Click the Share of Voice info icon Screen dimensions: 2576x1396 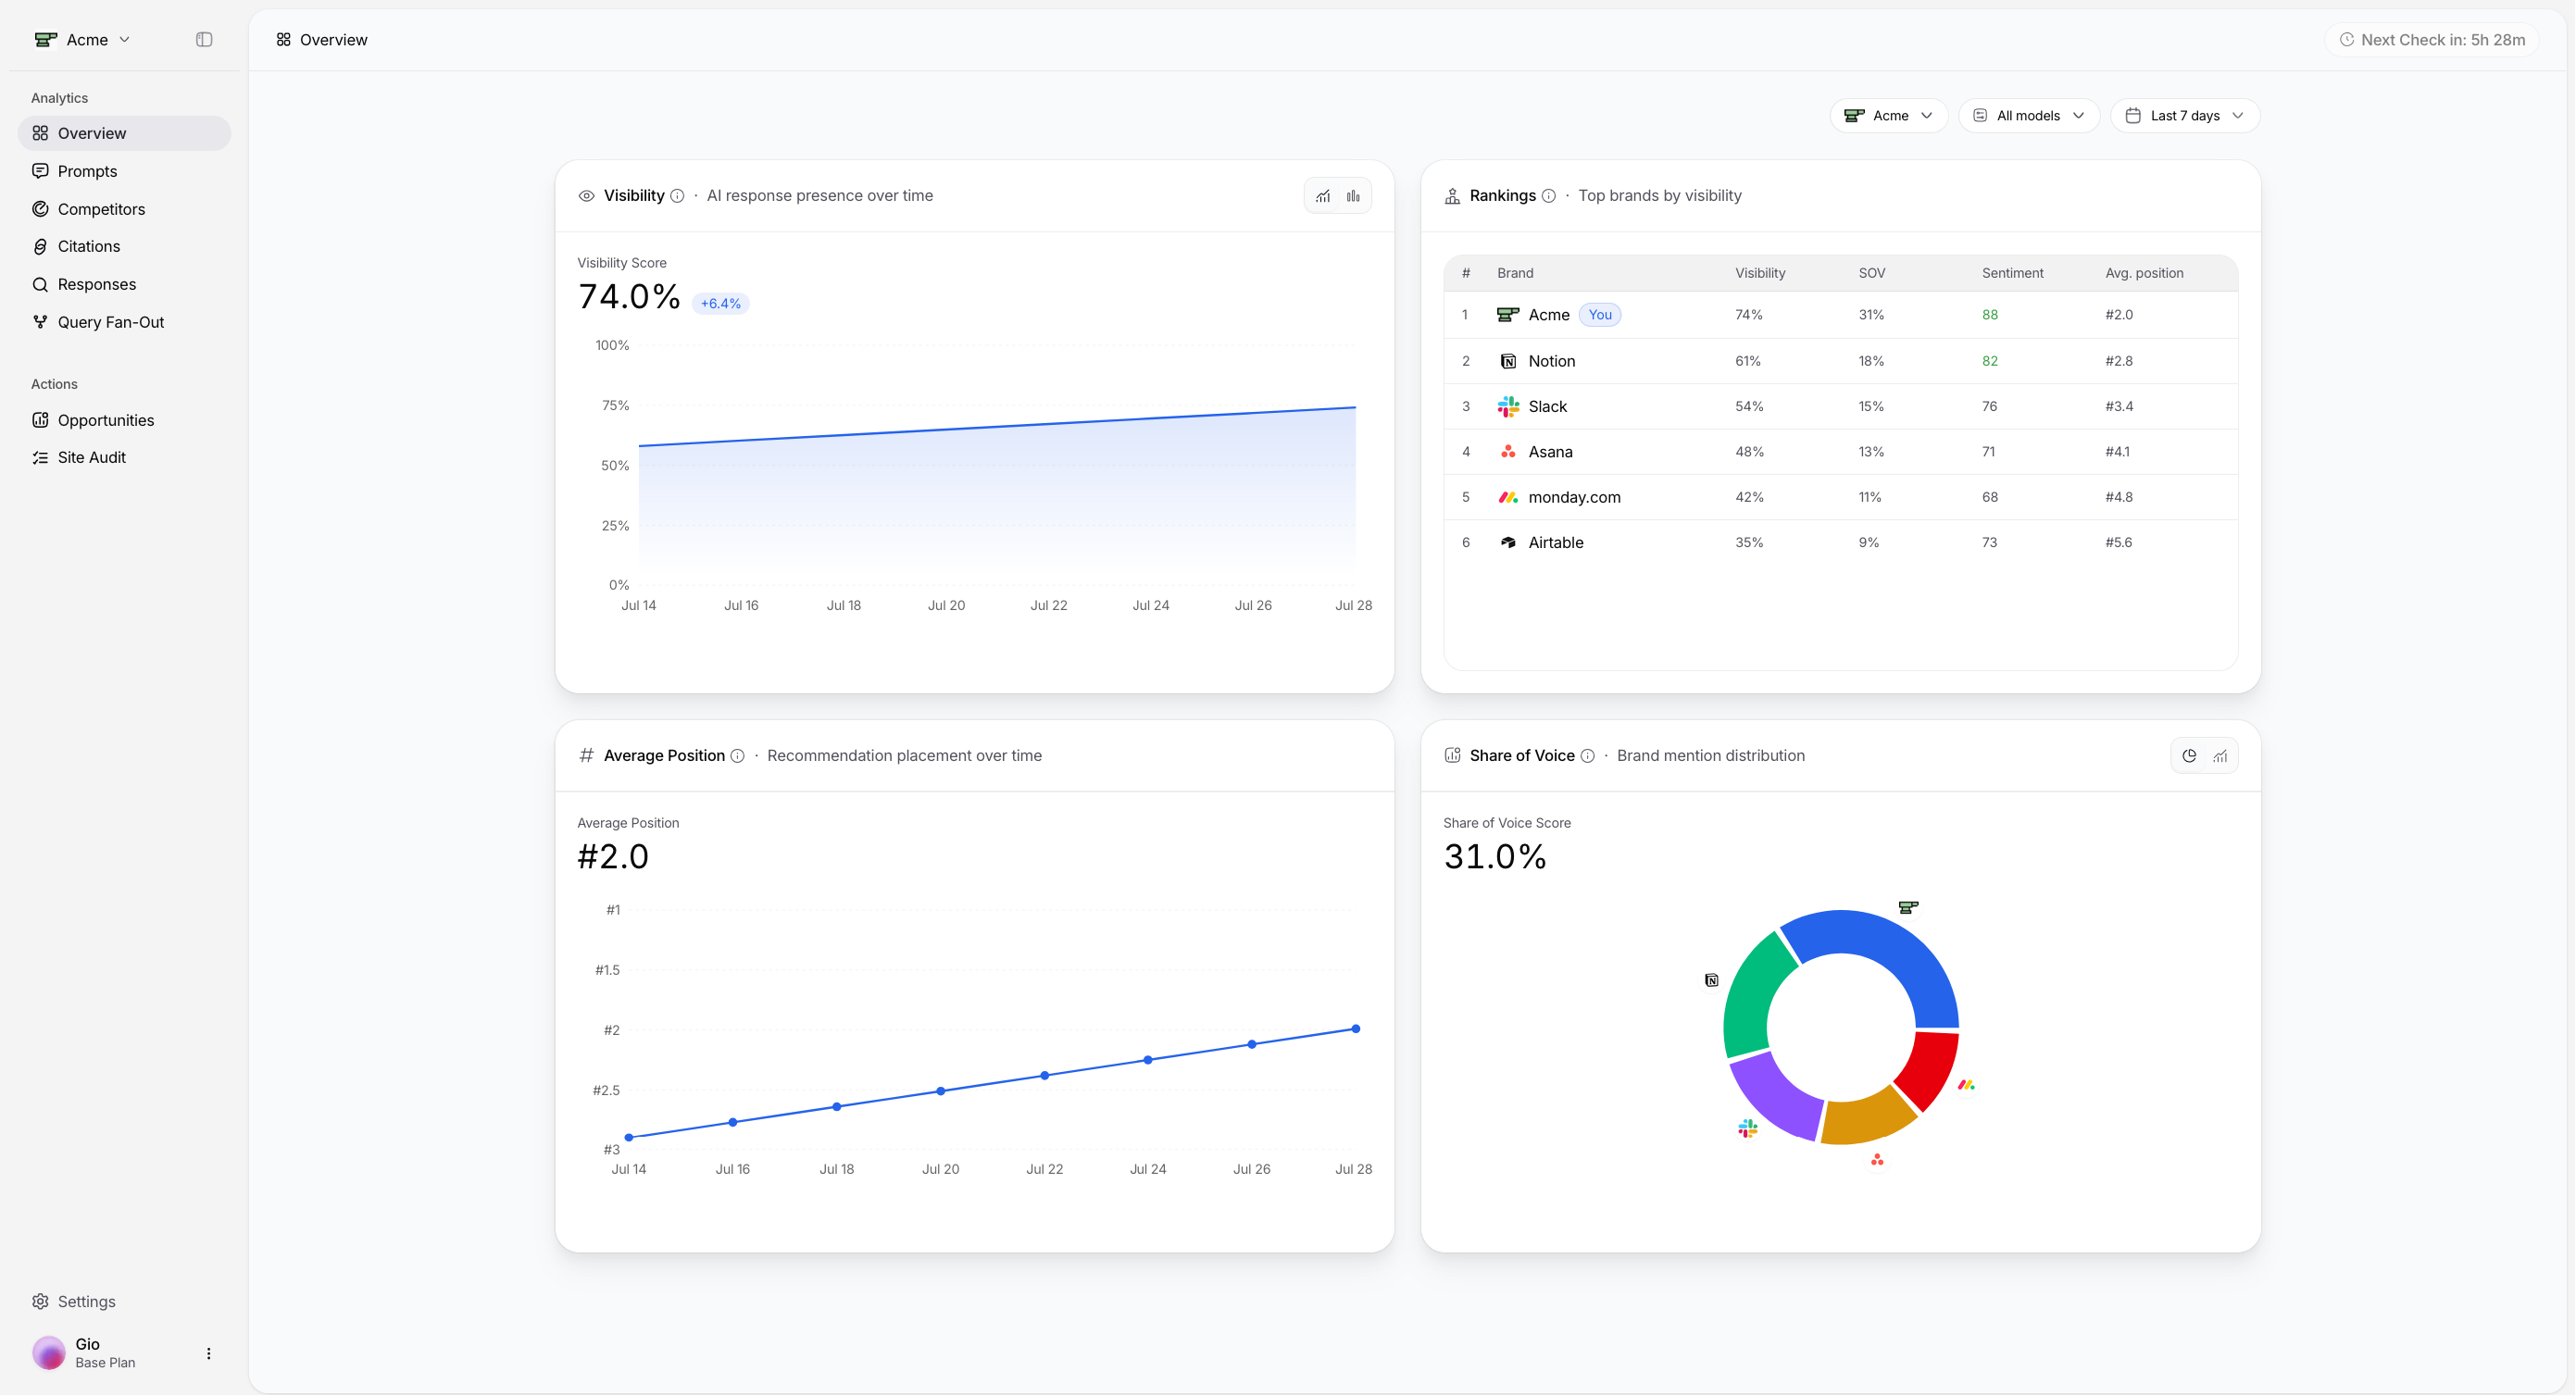click(x=1587, y=756)
